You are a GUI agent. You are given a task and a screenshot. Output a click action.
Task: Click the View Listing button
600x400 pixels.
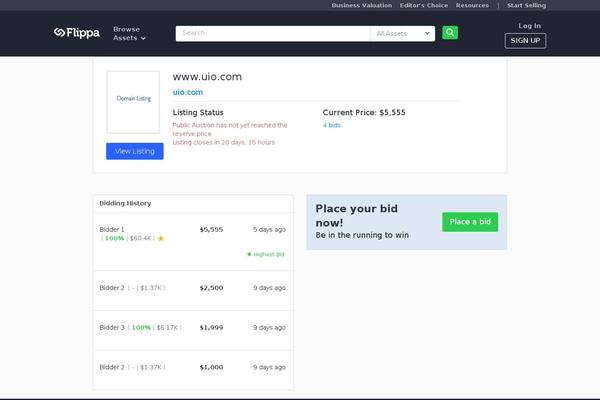pos(135,151)
